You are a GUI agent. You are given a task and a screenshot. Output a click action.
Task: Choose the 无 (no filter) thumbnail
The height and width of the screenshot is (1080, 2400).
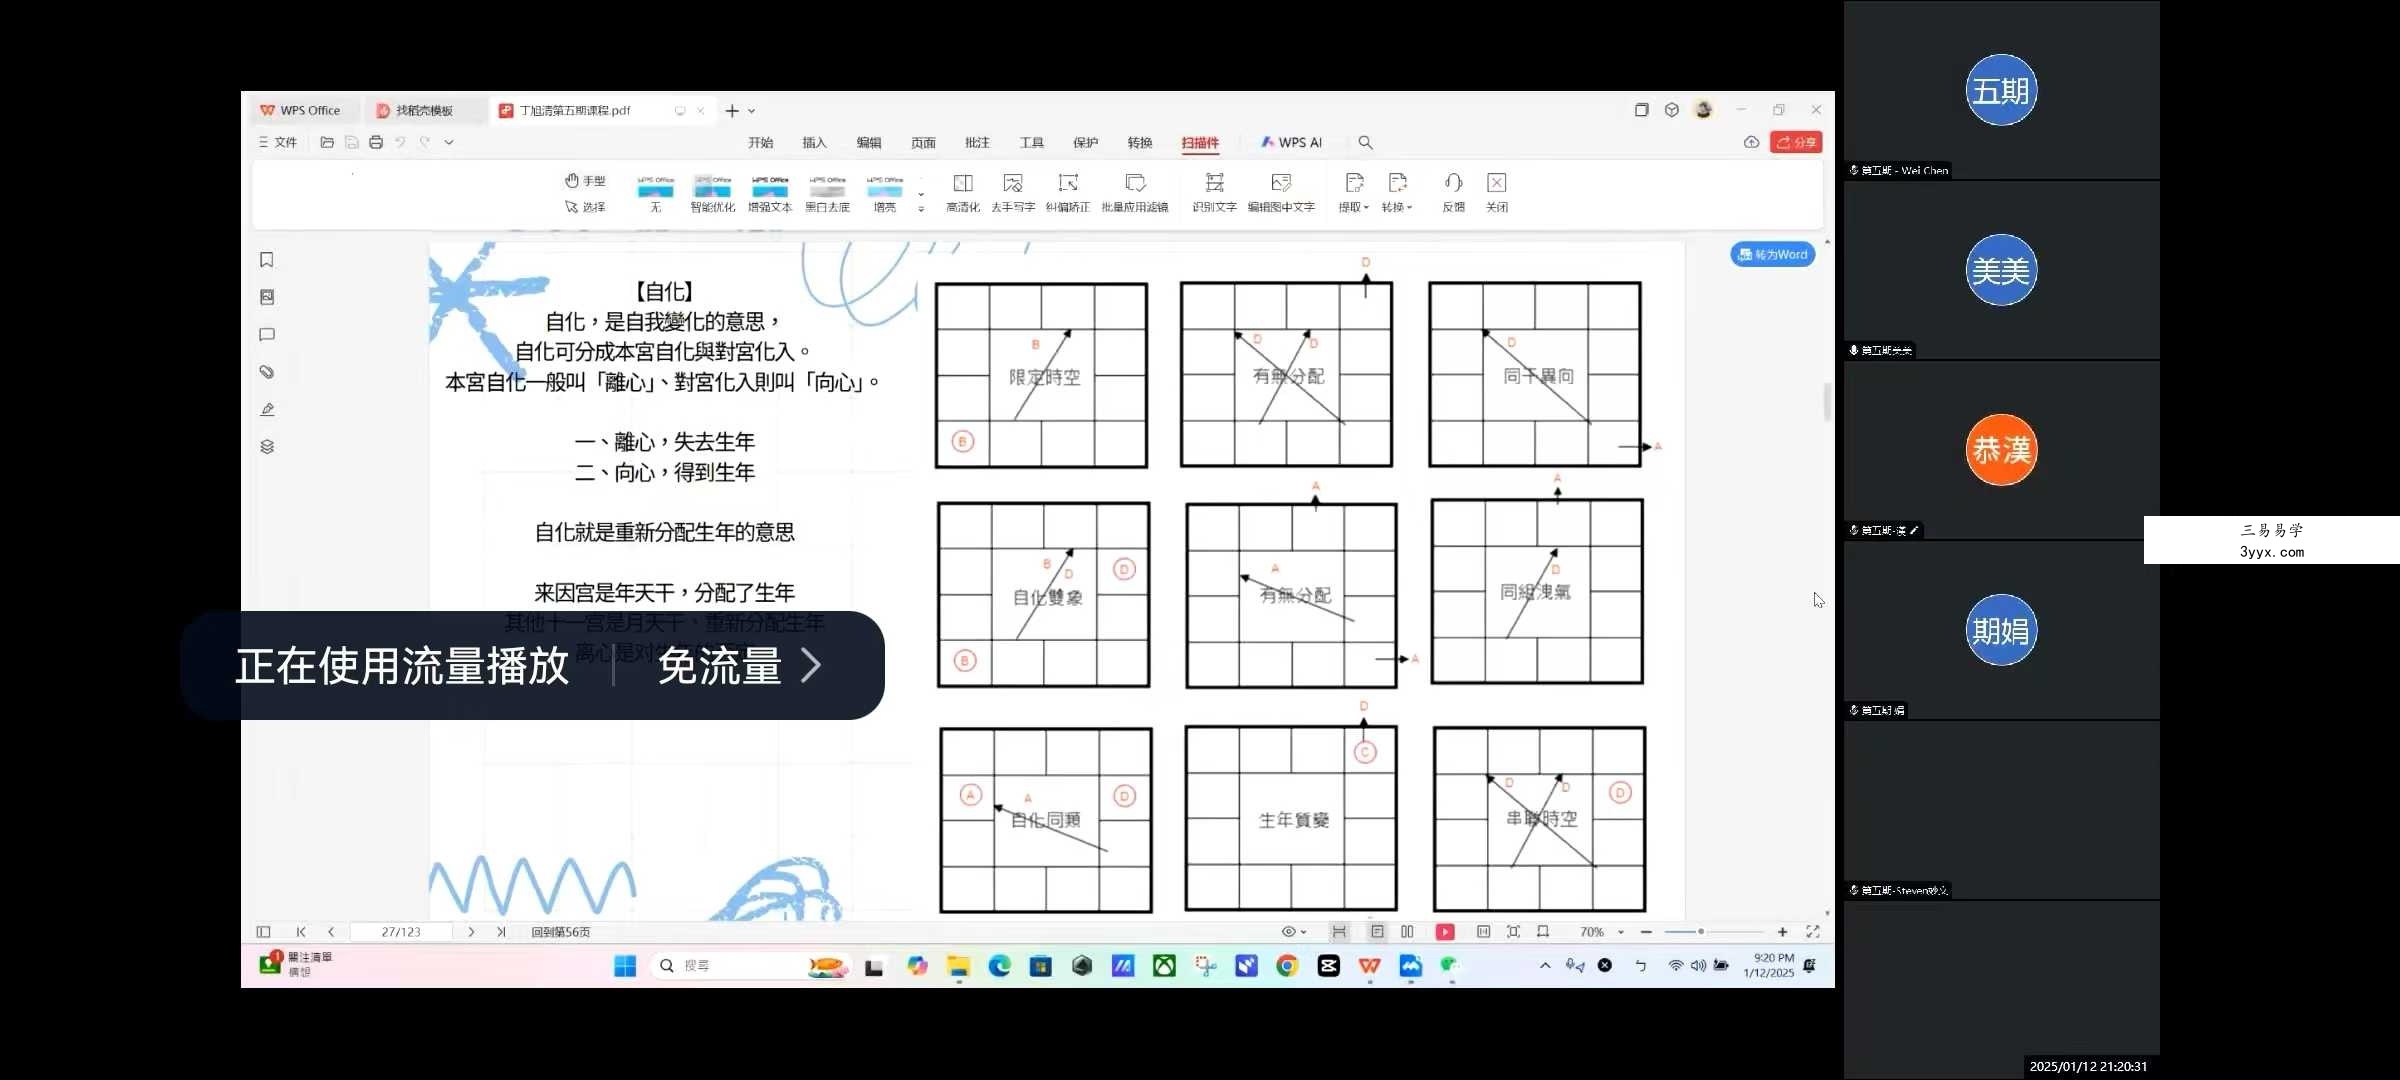(655, 194)
